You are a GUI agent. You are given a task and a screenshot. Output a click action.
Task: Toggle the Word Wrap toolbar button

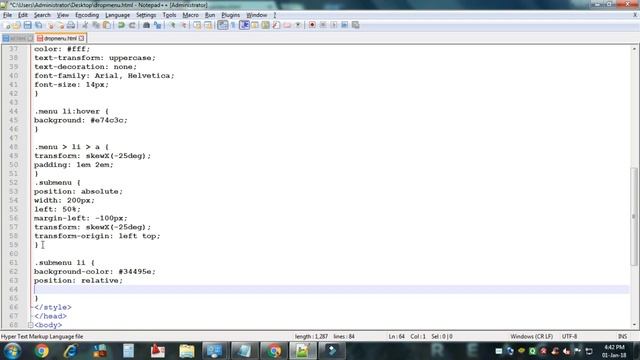pos(222,25)
